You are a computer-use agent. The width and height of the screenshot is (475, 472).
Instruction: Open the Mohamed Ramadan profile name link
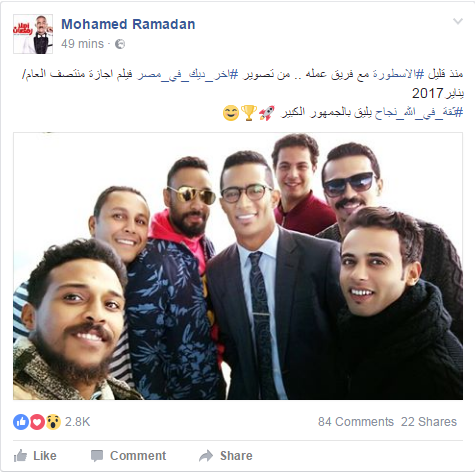click(128, 24)
